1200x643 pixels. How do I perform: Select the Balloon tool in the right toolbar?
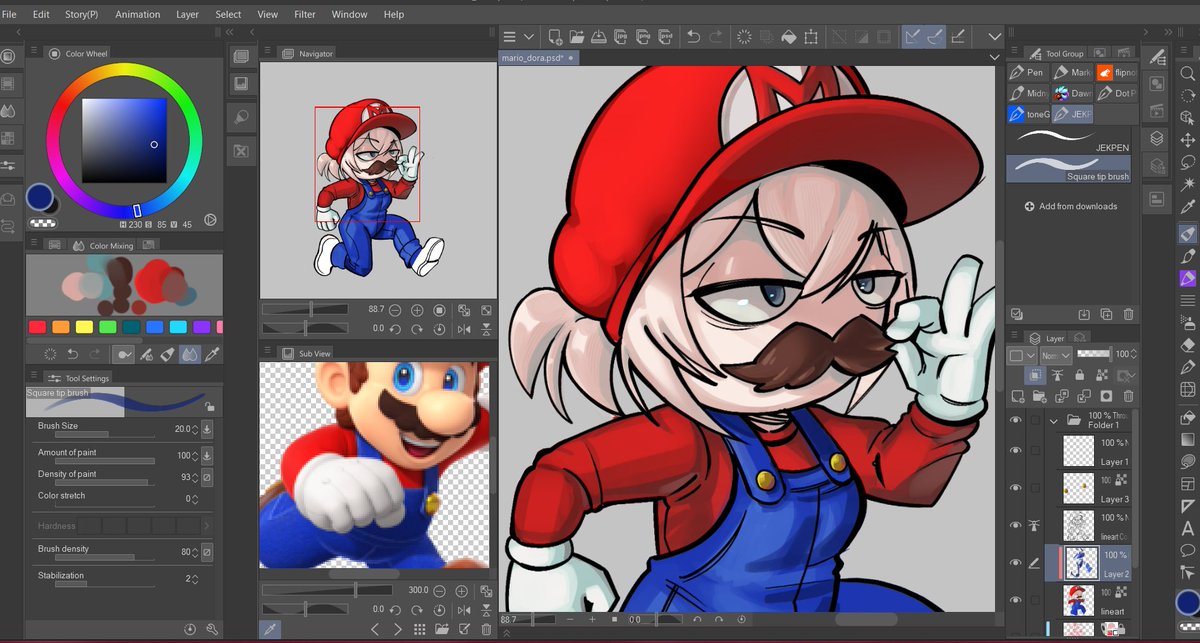click(1188, 551)
